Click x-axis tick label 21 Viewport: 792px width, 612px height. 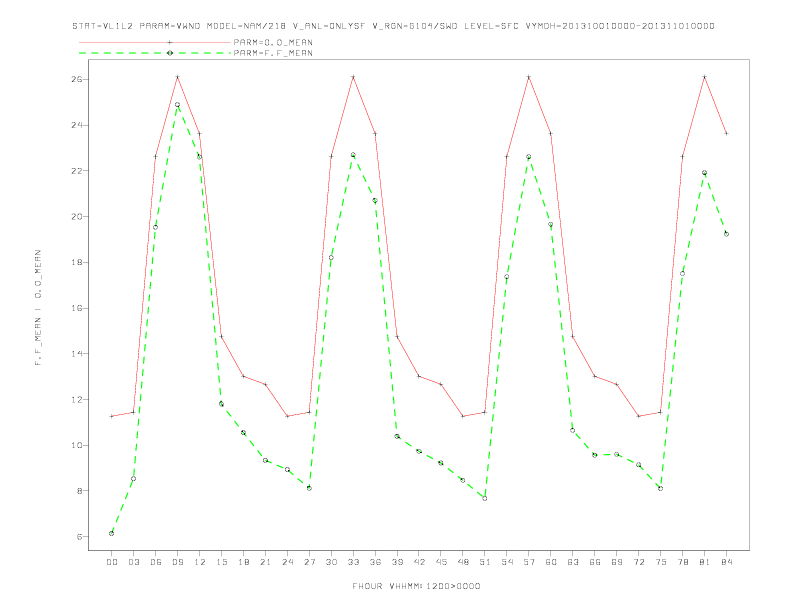click(265, 562)
